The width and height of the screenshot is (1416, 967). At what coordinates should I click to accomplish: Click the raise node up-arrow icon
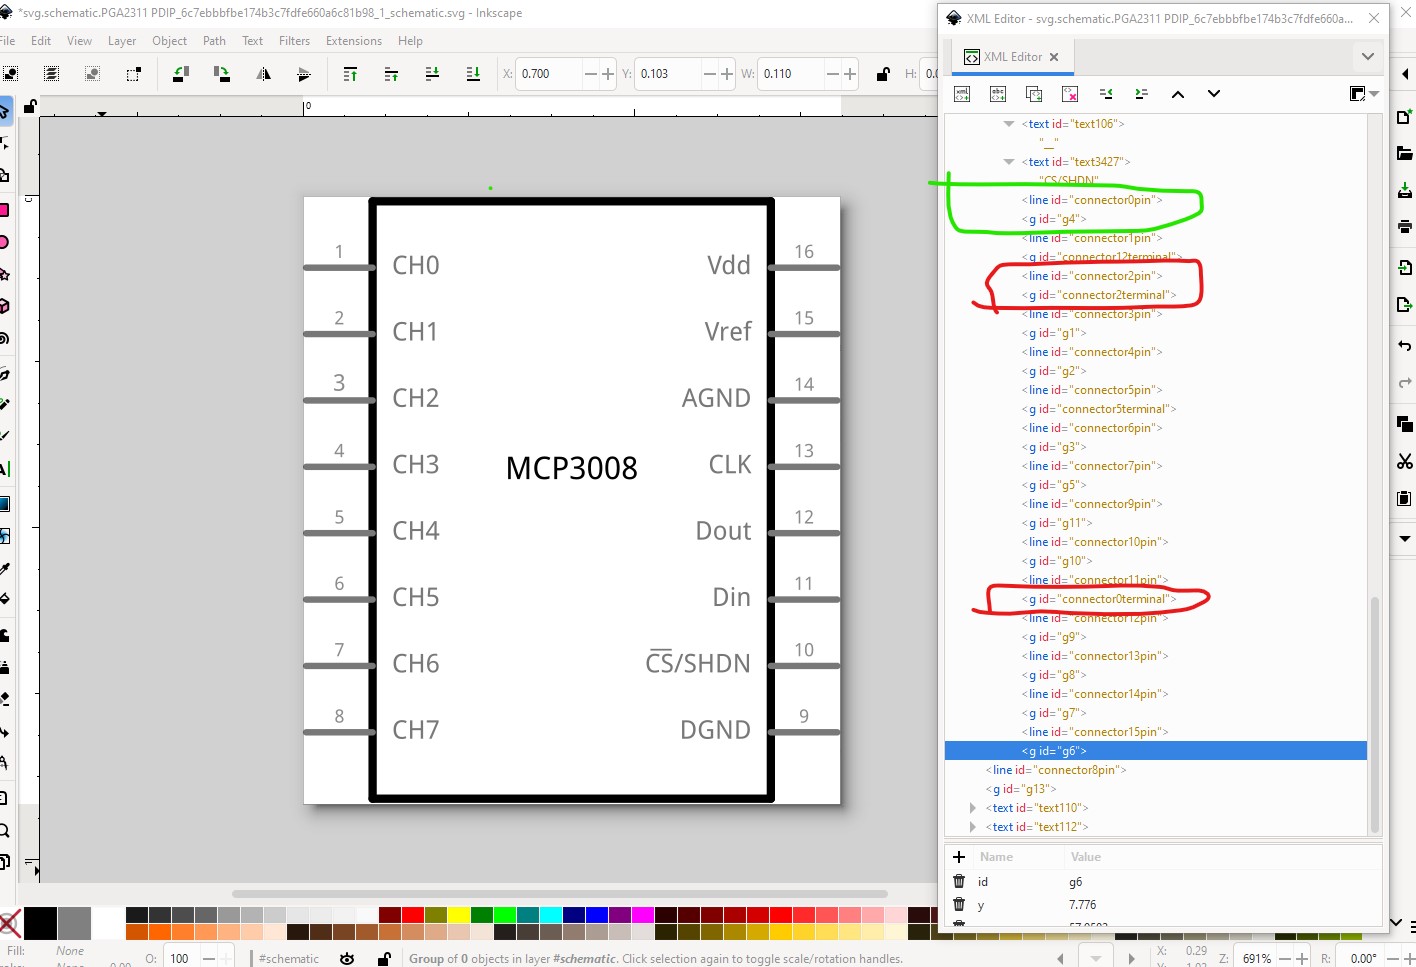(x=1178, y=94)
